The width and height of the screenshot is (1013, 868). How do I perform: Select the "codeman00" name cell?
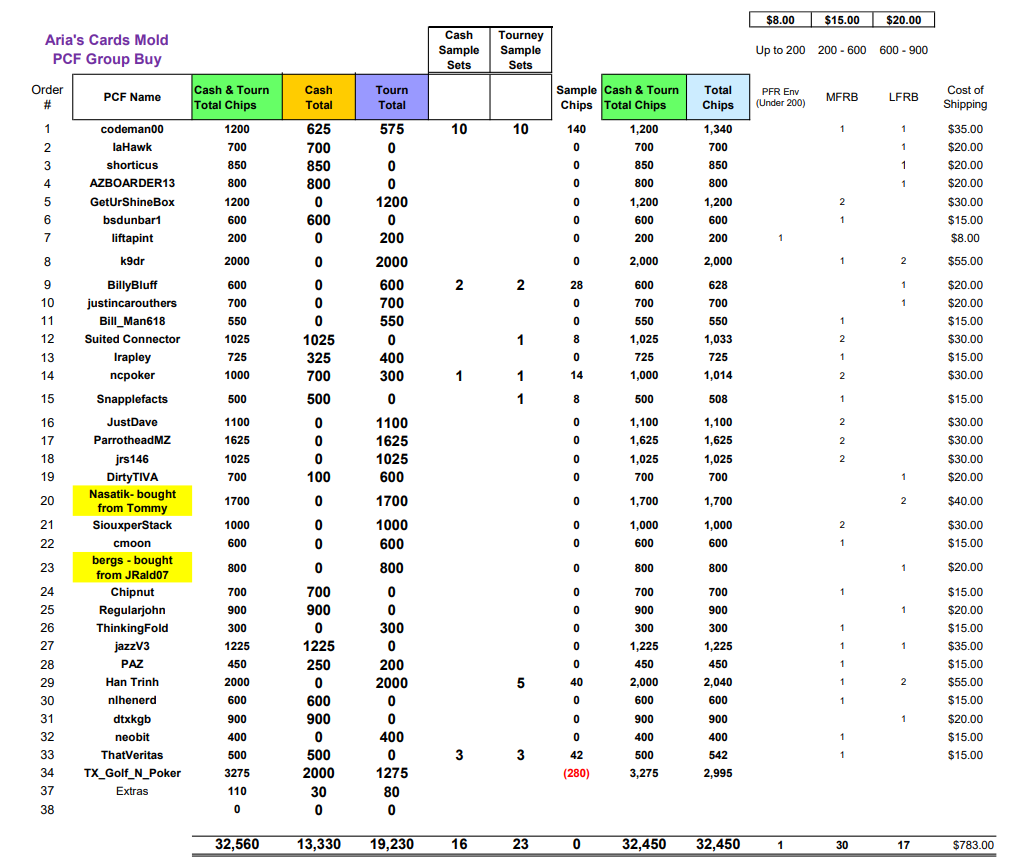(132, 129)
